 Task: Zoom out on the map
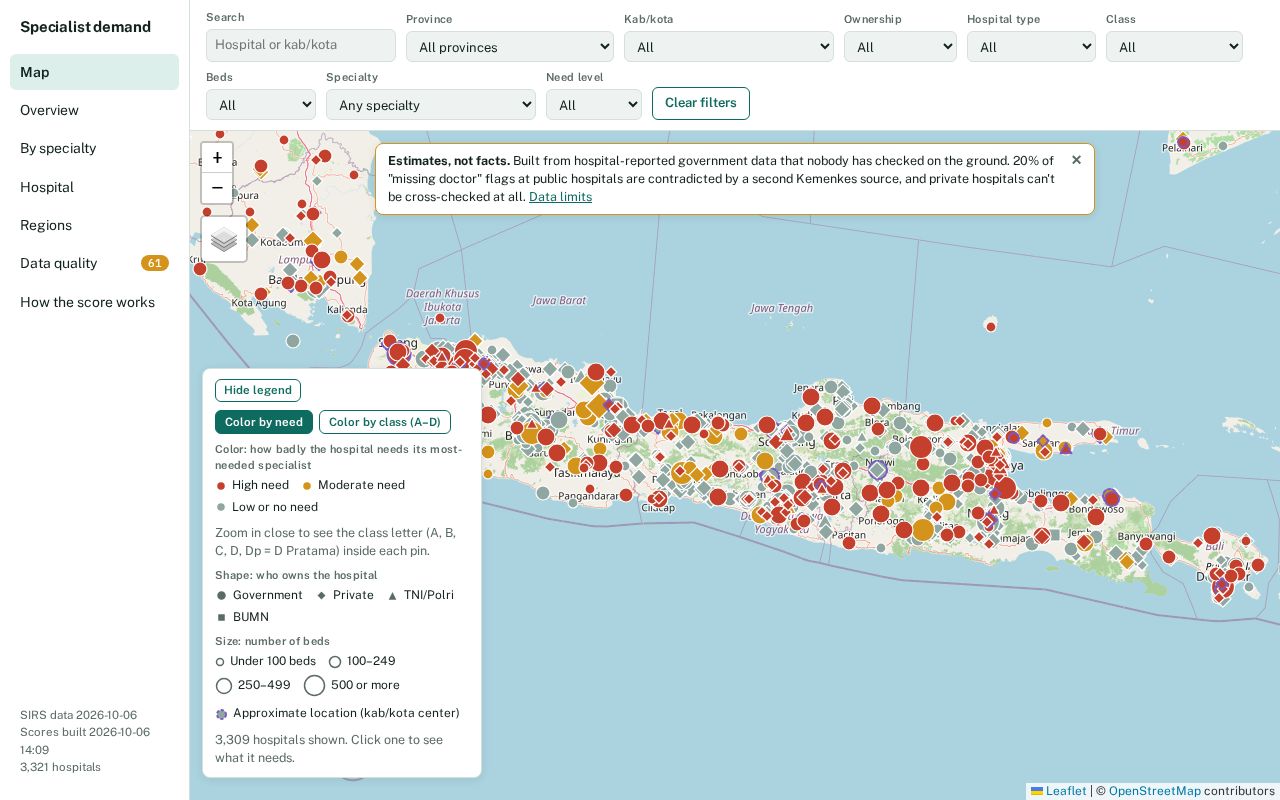coord(217,188)
